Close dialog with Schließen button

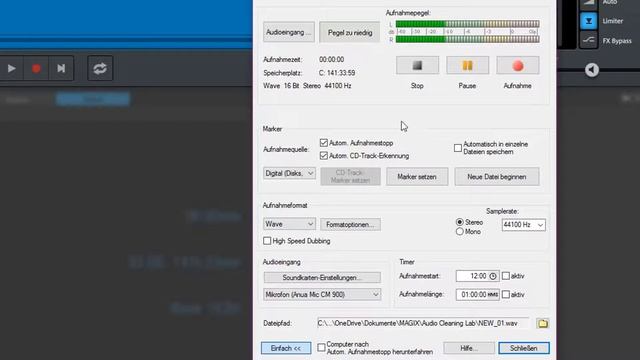pyautogui.click(x=524, y=348)
